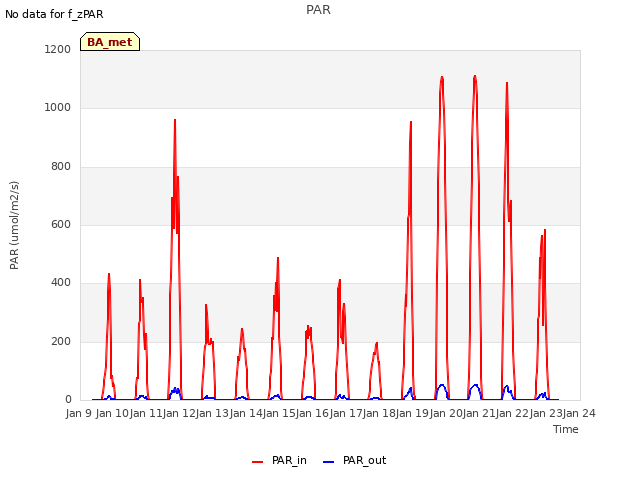Click the x-axis label Jan 18
Screen dimensions: 640x480
pos(379,413)
